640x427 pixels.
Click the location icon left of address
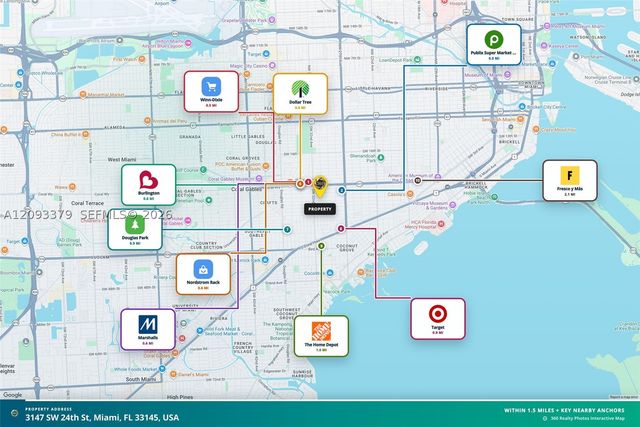(x=15, y=413)
